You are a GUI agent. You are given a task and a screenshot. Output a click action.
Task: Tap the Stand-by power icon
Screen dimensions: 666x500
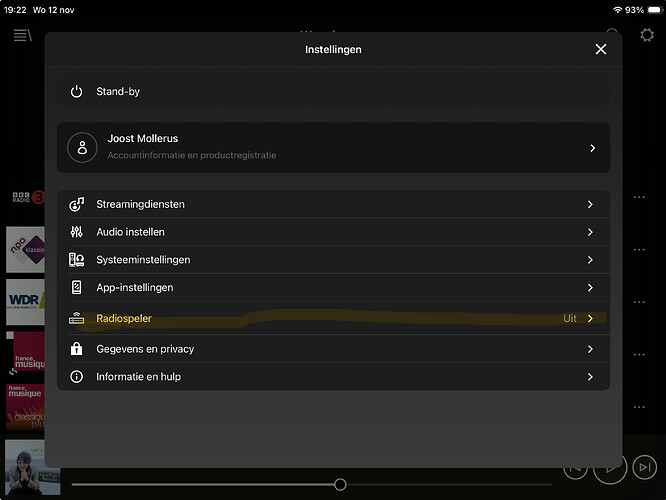point(77,91)
